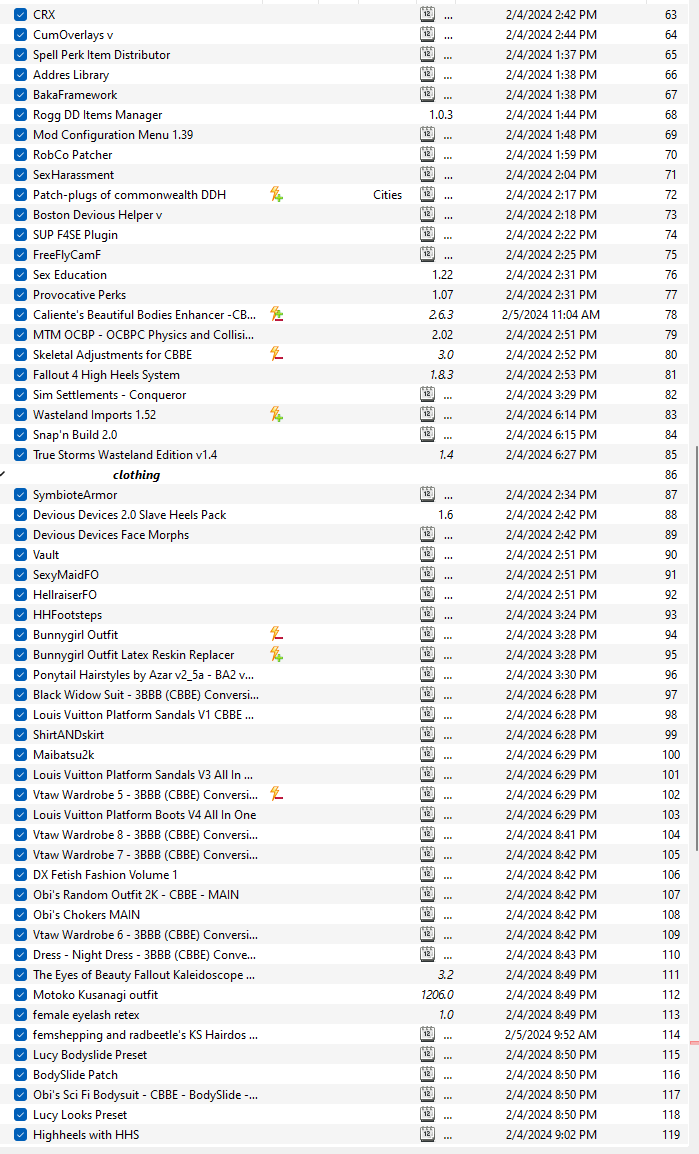
Task: Uncheck Fallout 4 High Heels System
Action: tap(21, 375)
